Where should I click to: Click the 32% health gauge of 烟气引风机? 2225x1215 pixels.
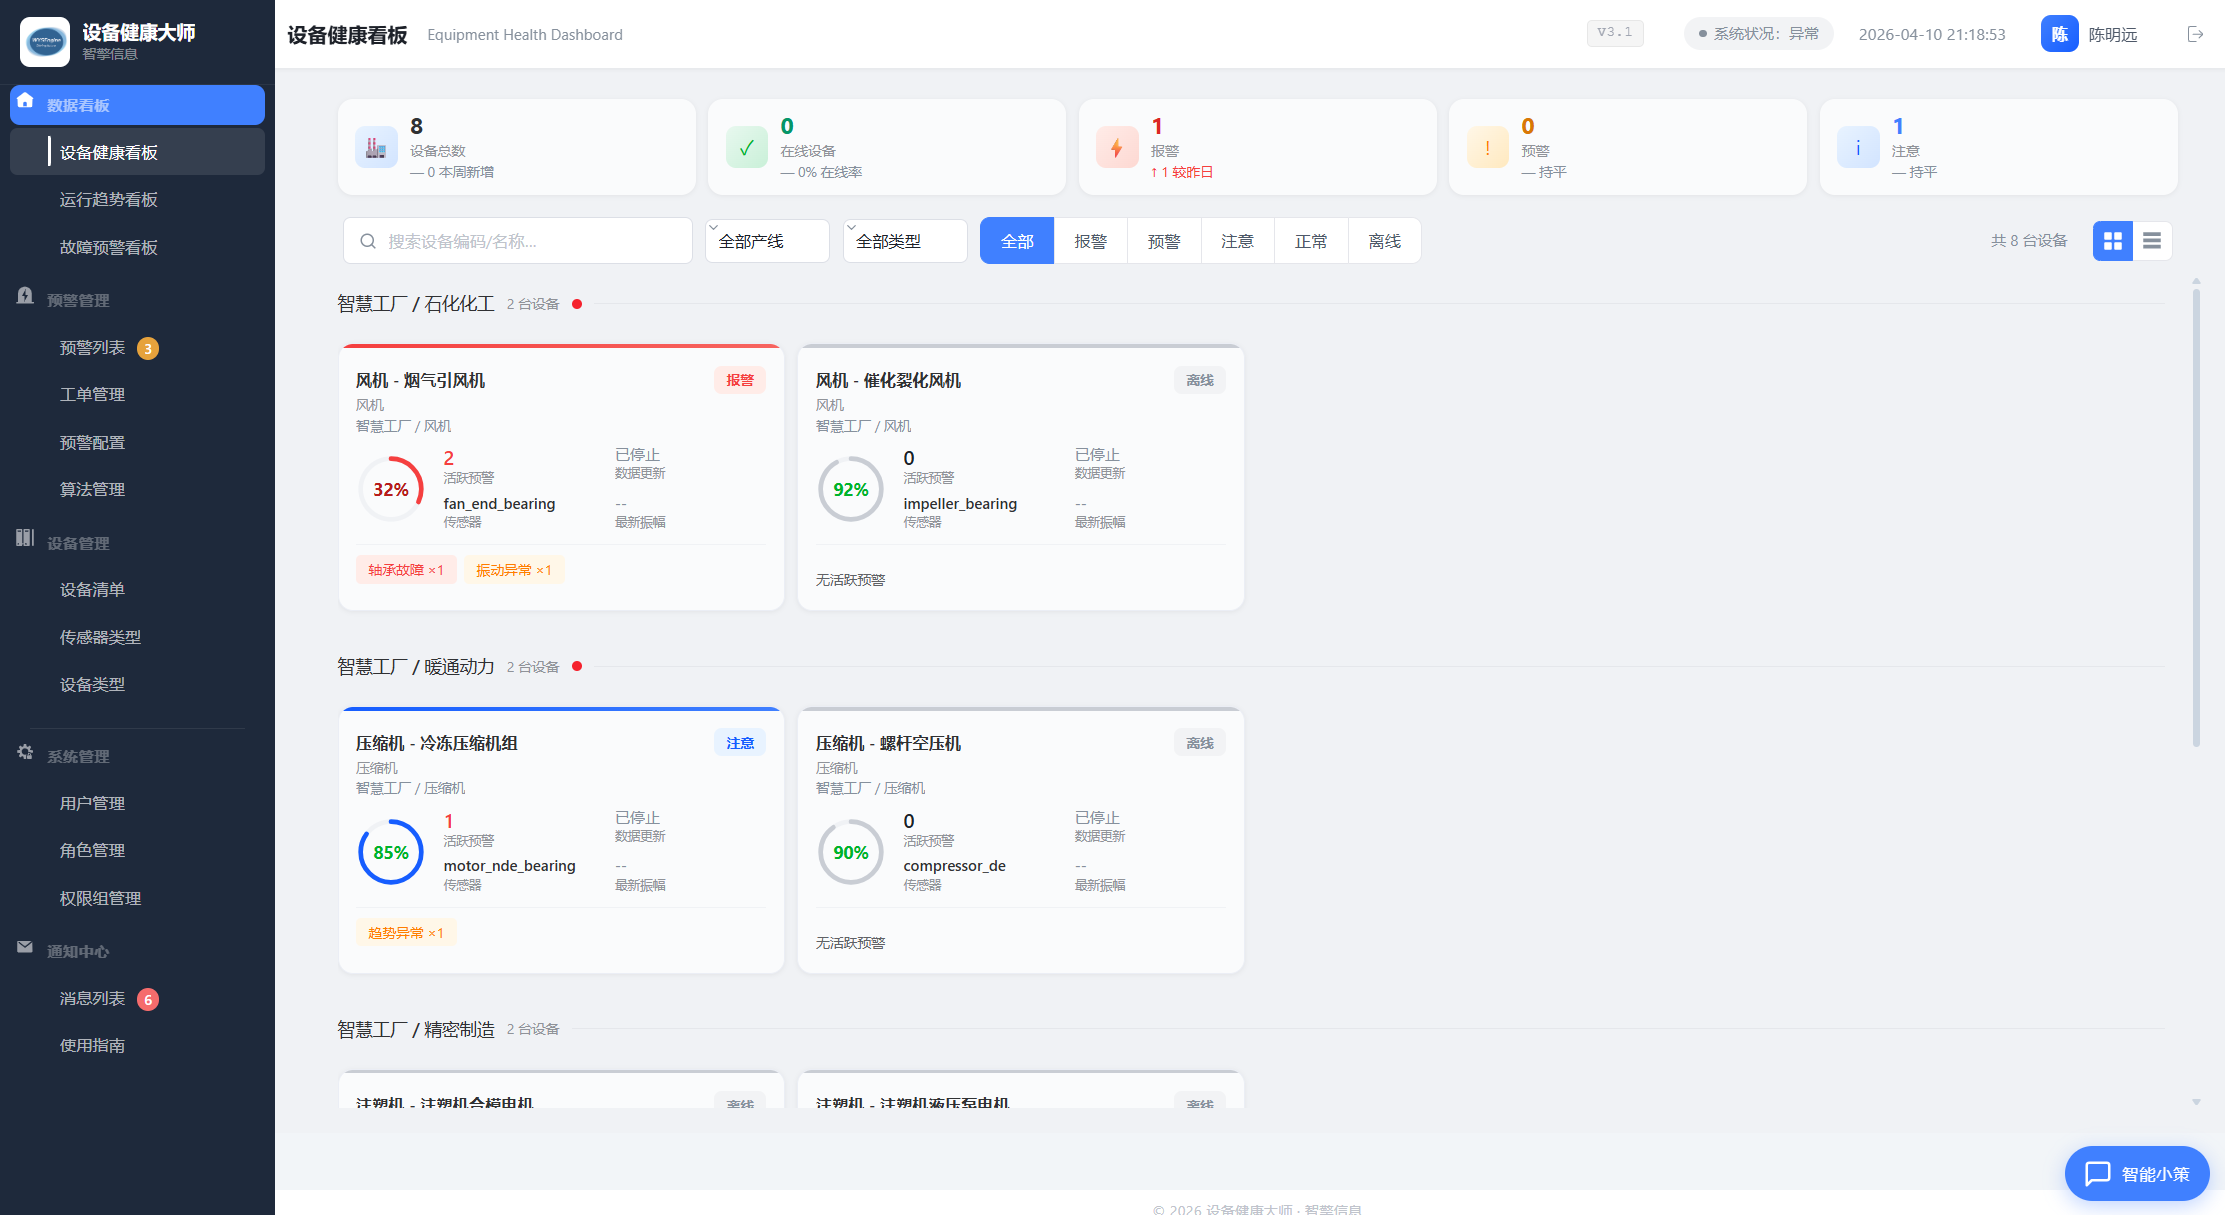click(x=390, y=489)
